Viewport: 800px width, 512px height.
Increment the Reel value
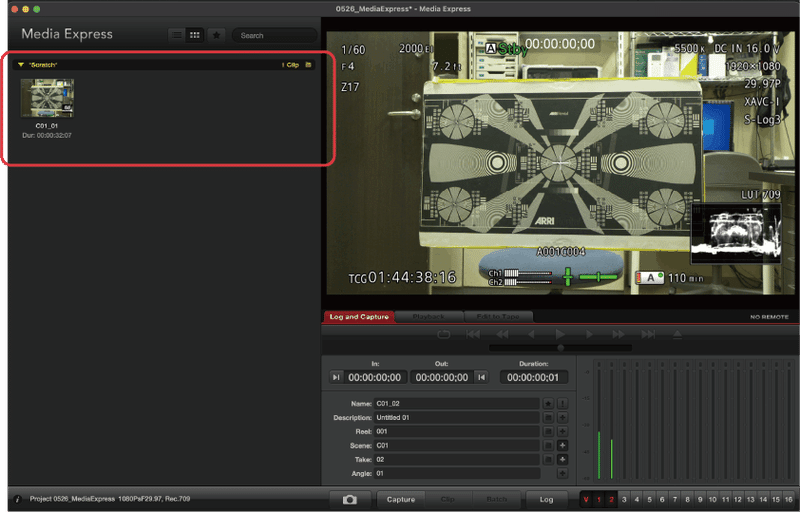(562, 431)
